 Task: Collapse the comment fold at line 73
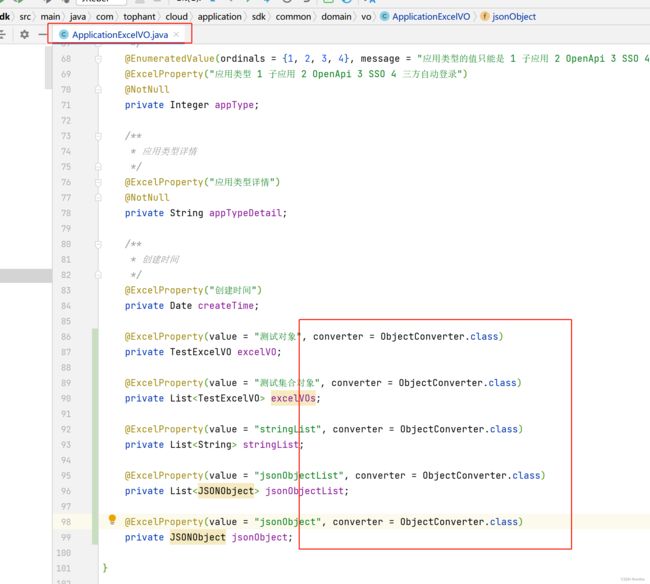98,136
